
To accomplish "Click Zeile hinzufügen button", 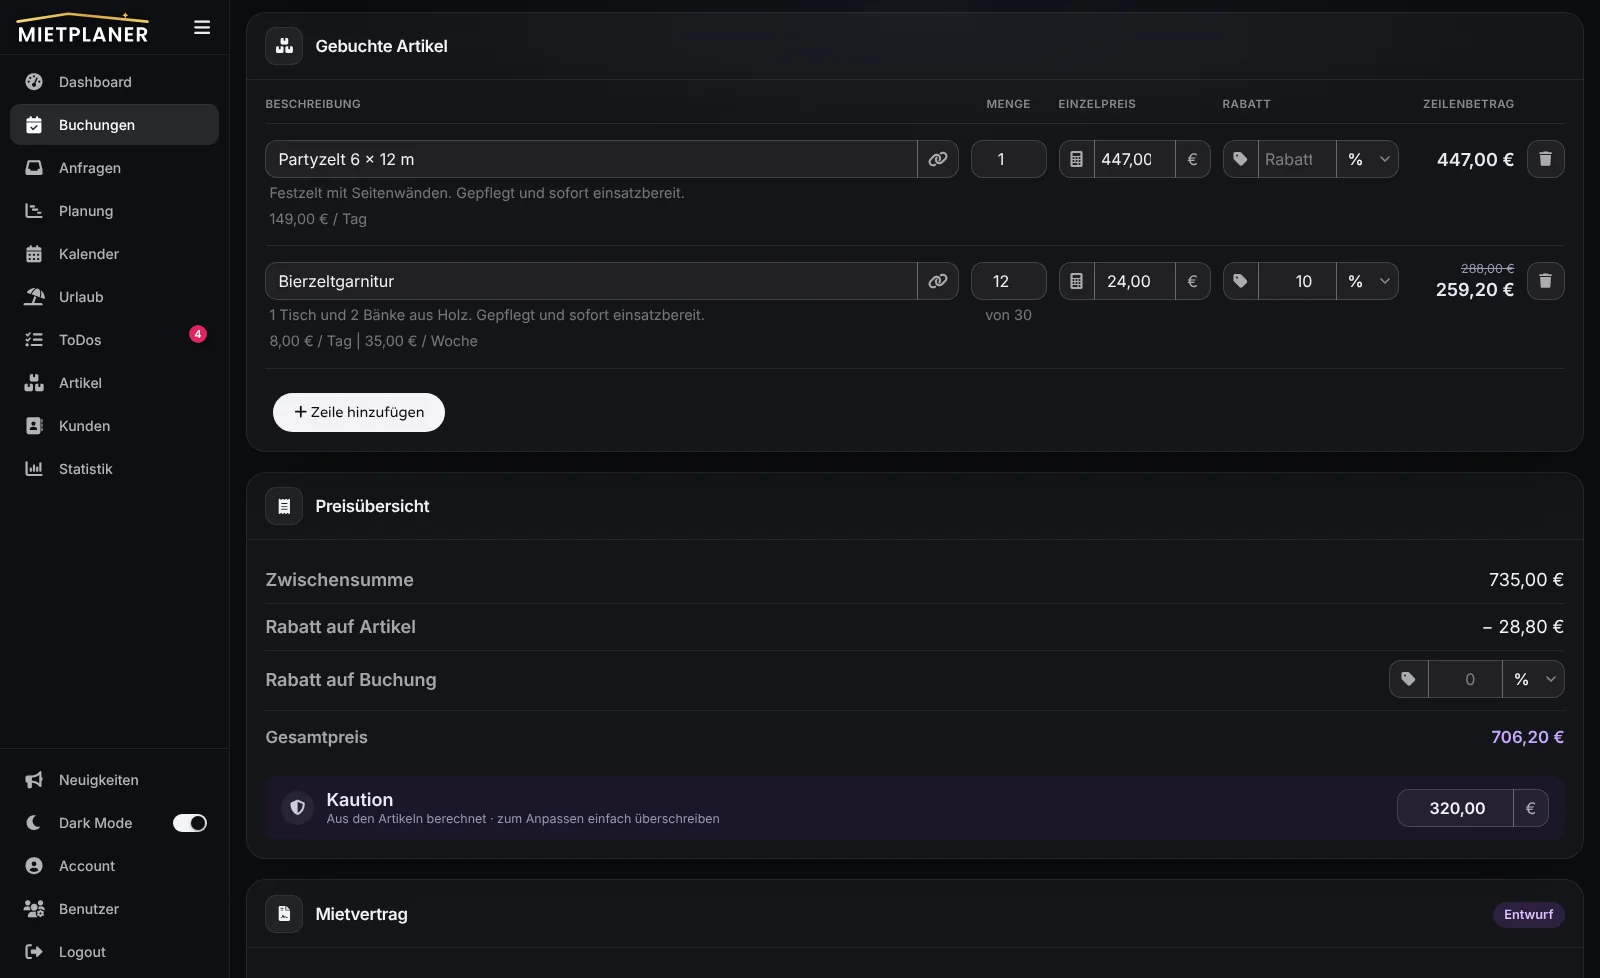I will pyautogui.click(x=359, y=412).
